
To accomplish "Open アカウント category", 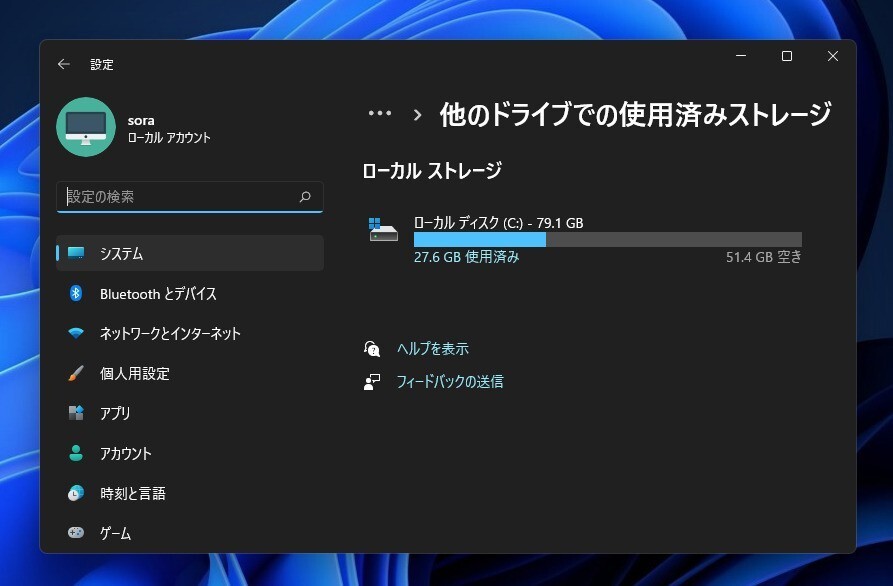I will [190, 453].
